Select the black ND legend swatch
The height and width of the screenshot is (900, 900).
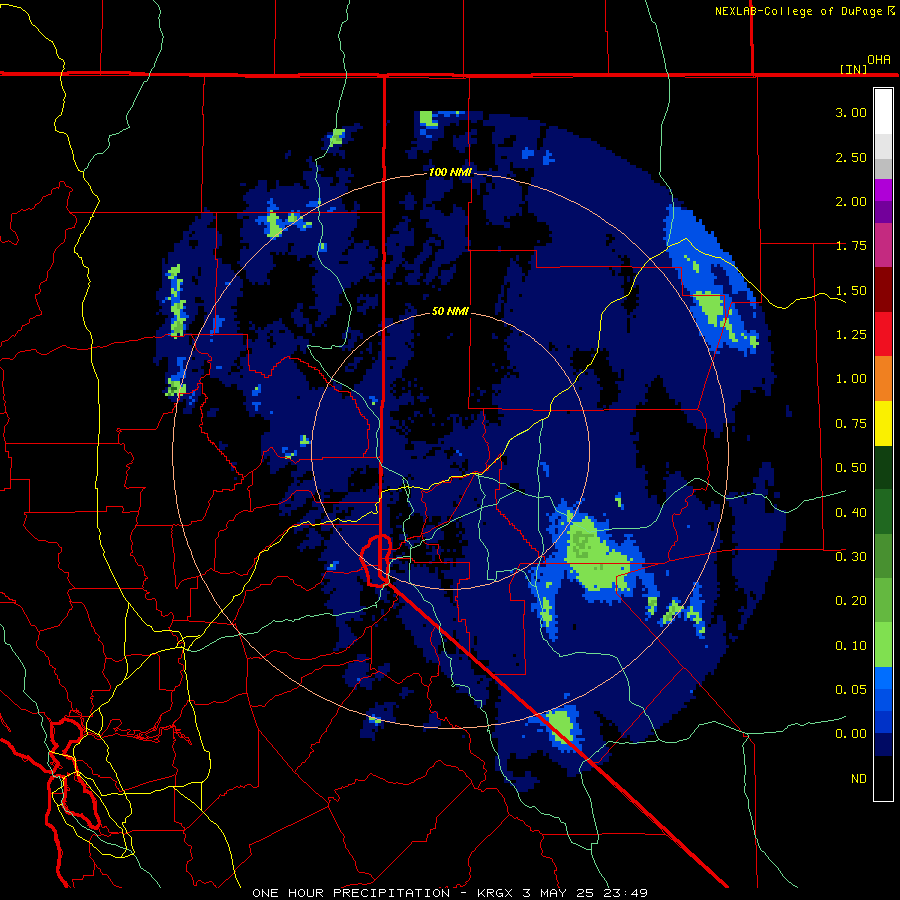[883, 778]
